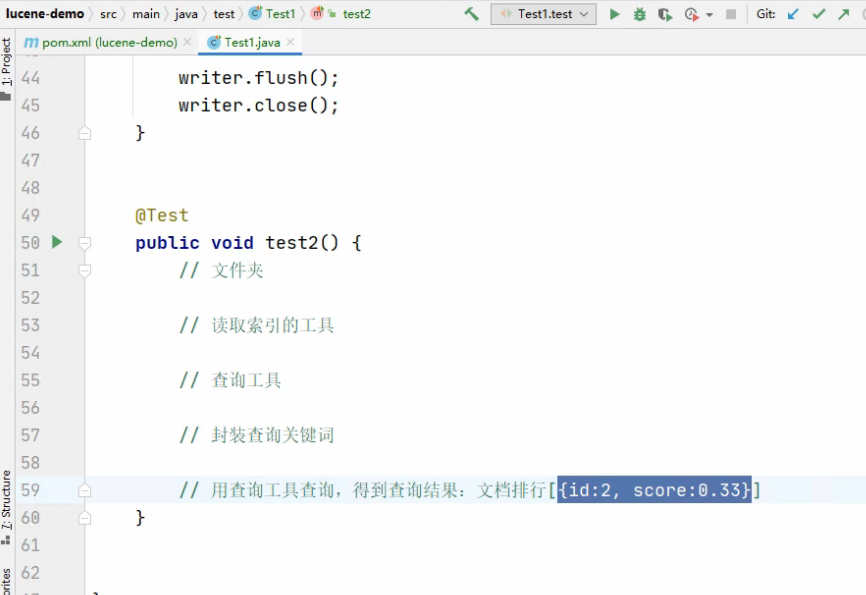Screen dimensions: 866x595
Task: Run test2 from gutter play icon
Action: pyautogui.click(x=56, y=242)
